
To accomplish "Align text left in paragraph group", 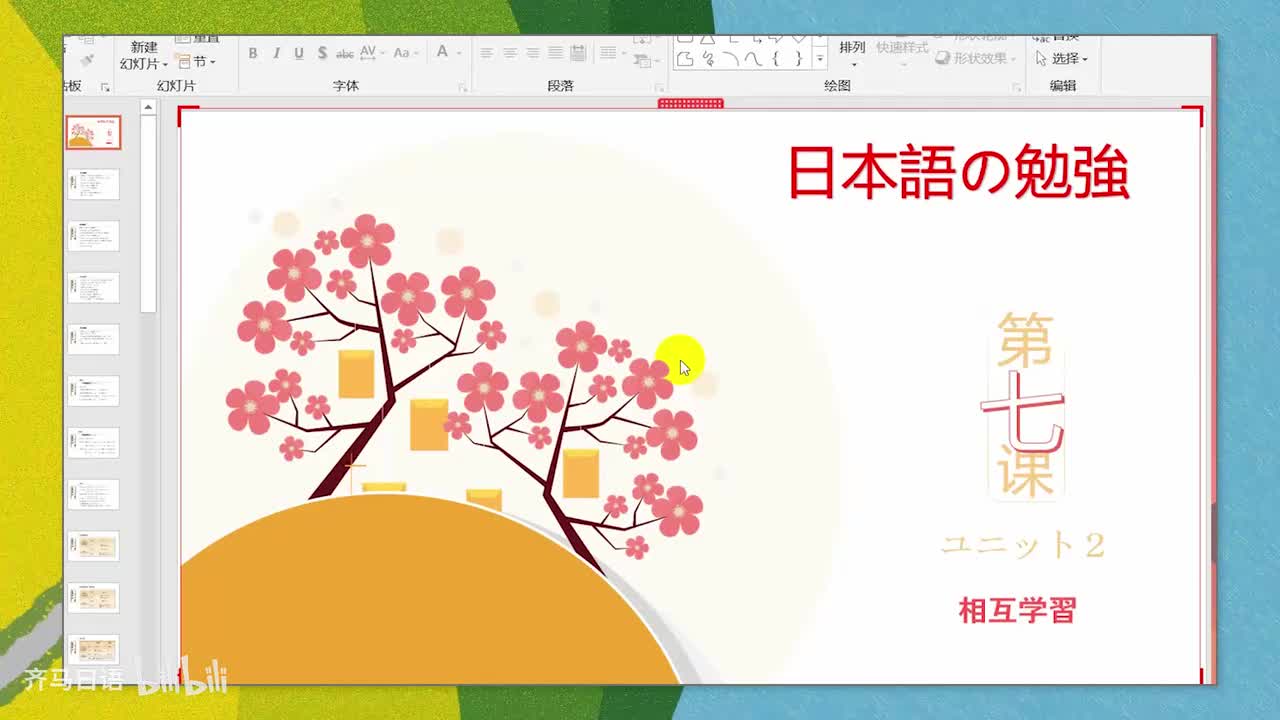I will point(487,53).
